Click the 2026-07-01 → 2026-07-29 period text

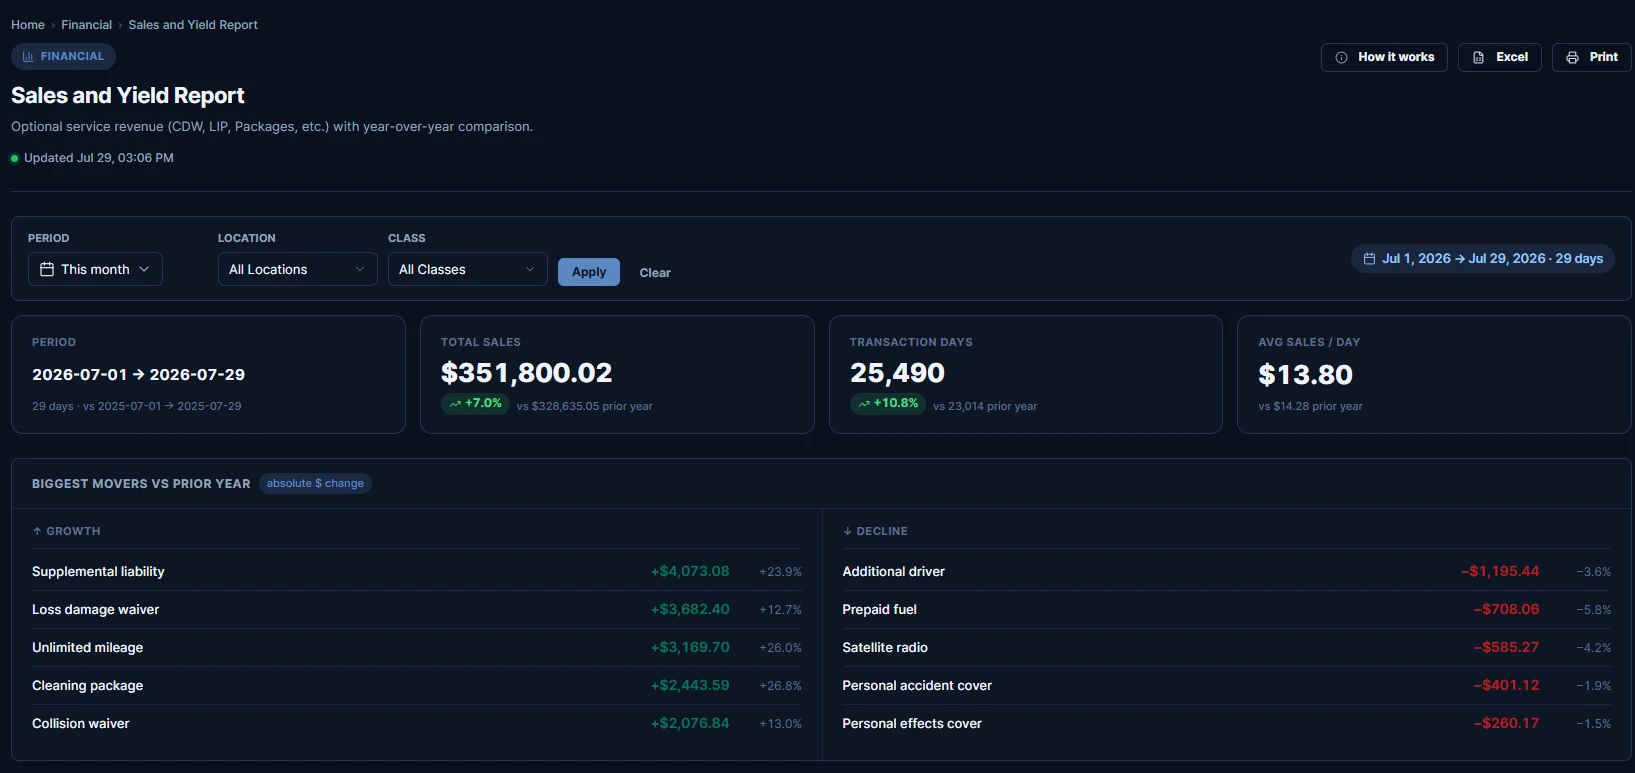[x=138, y=375]
